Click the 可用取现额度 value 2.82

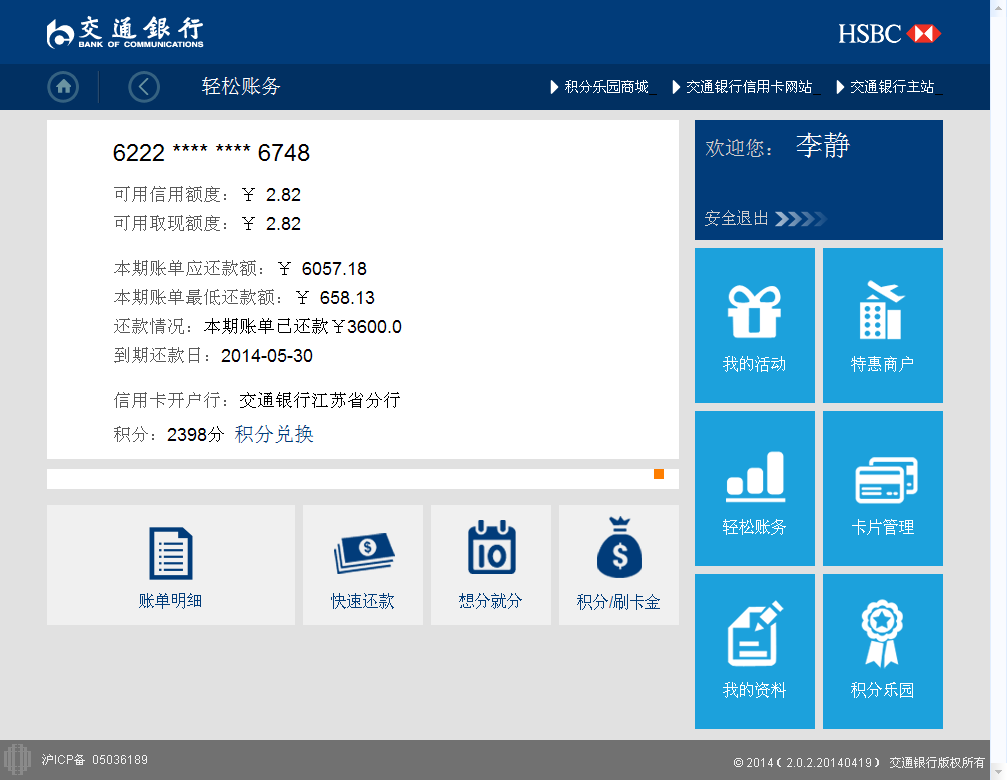click(283, 223)
